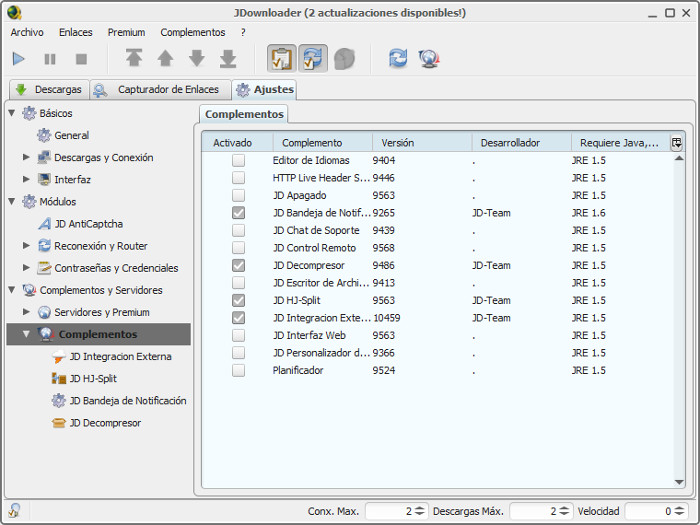Screen dimensions: 700x525
Task: Open column chooser icon in table header
Action: pos(677,142)
